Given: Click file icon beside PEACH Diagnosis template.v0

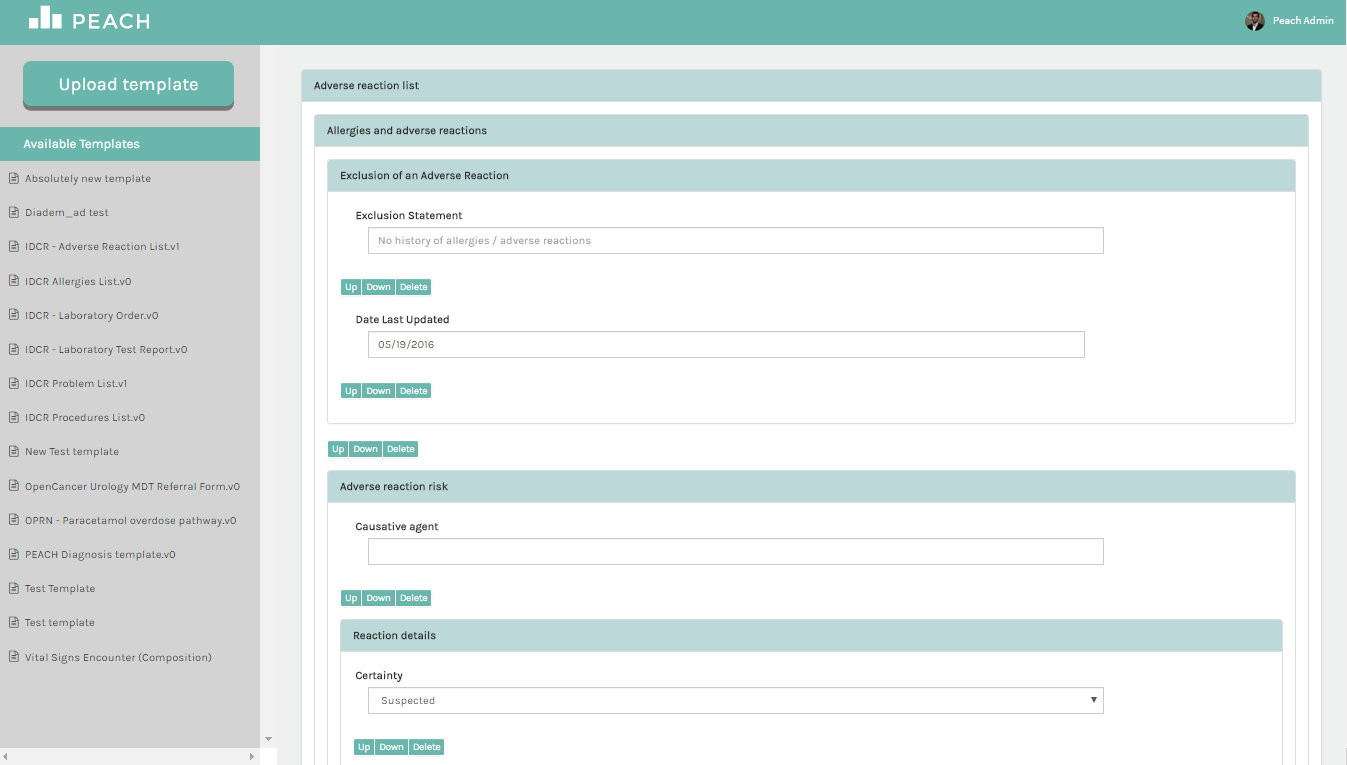Looking at the screenshot, I should click(x=14, y=555).
